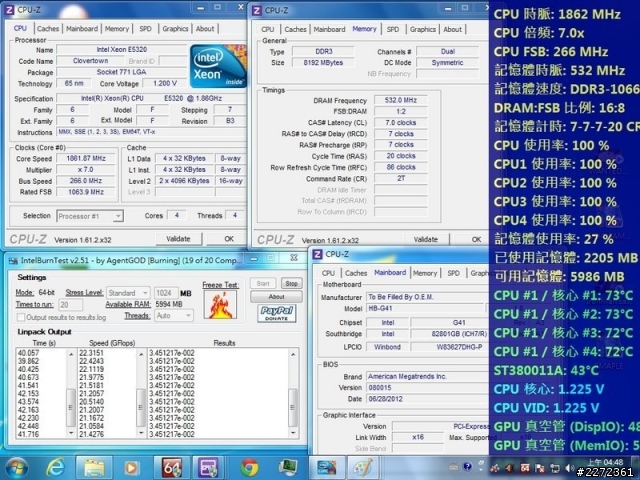The height and width of the screenshot is (480, 640).
Task: Click the action center flag tray icon
Action: (540, 469)
